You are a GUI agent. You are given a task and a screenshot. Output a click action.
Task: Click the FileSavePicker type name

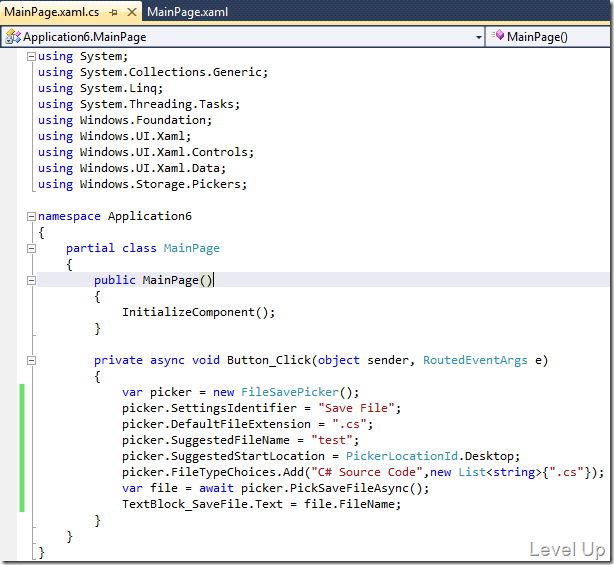pyautogui.click(x=290, y=392)
